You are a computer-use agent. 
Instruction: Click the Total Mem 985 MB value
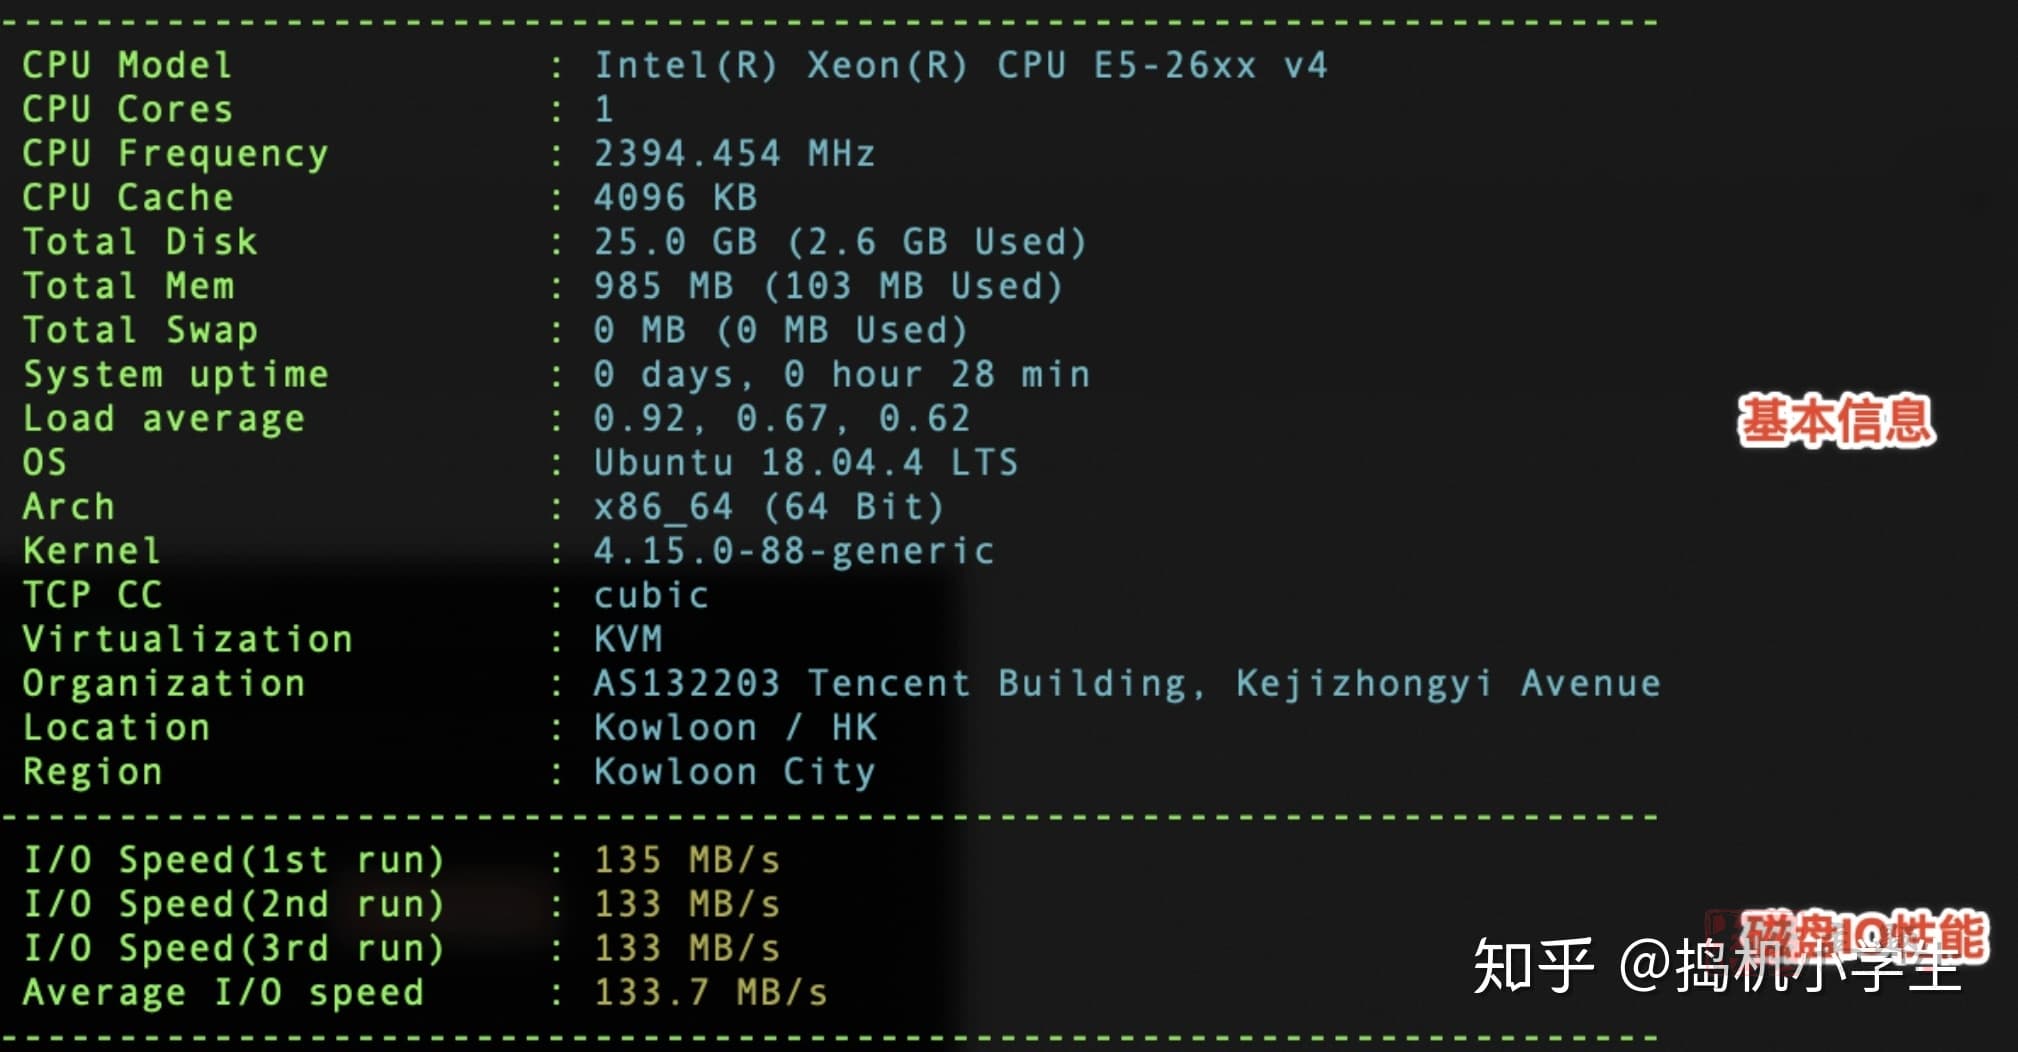828,286
